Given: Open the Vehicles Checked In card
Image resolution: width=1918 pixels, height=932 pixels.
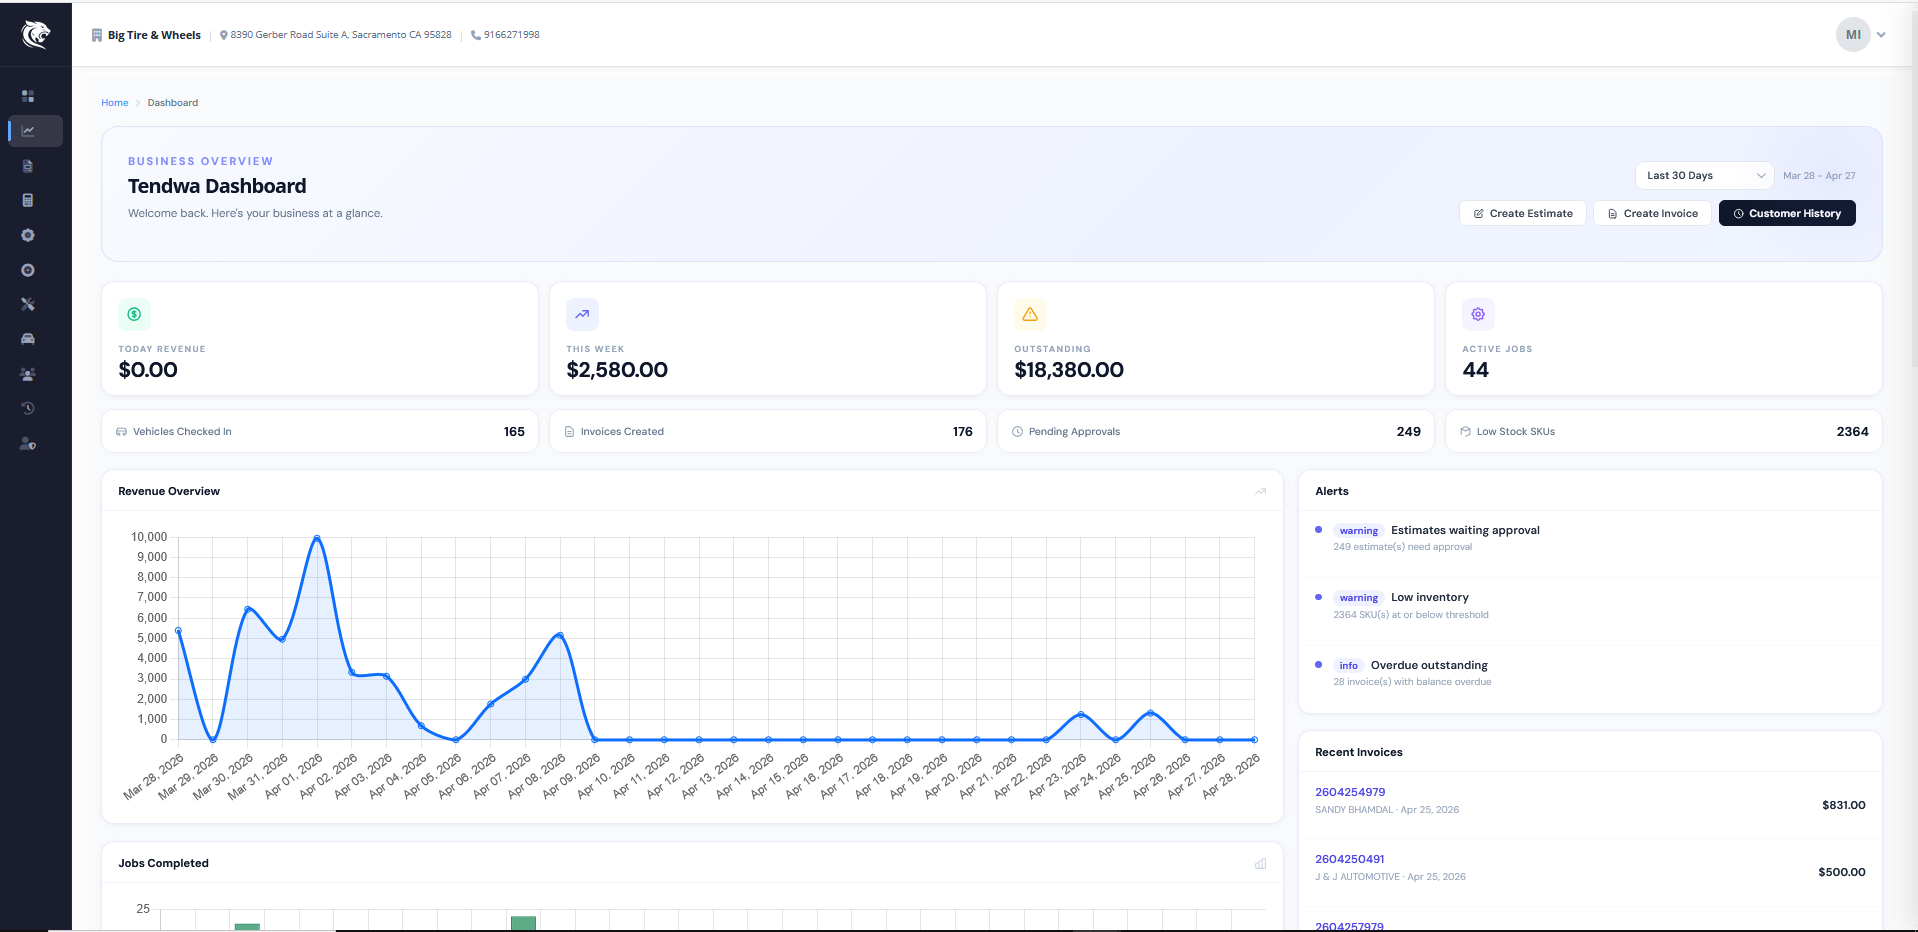Looking at the screenshot, I should pos(320,432).
